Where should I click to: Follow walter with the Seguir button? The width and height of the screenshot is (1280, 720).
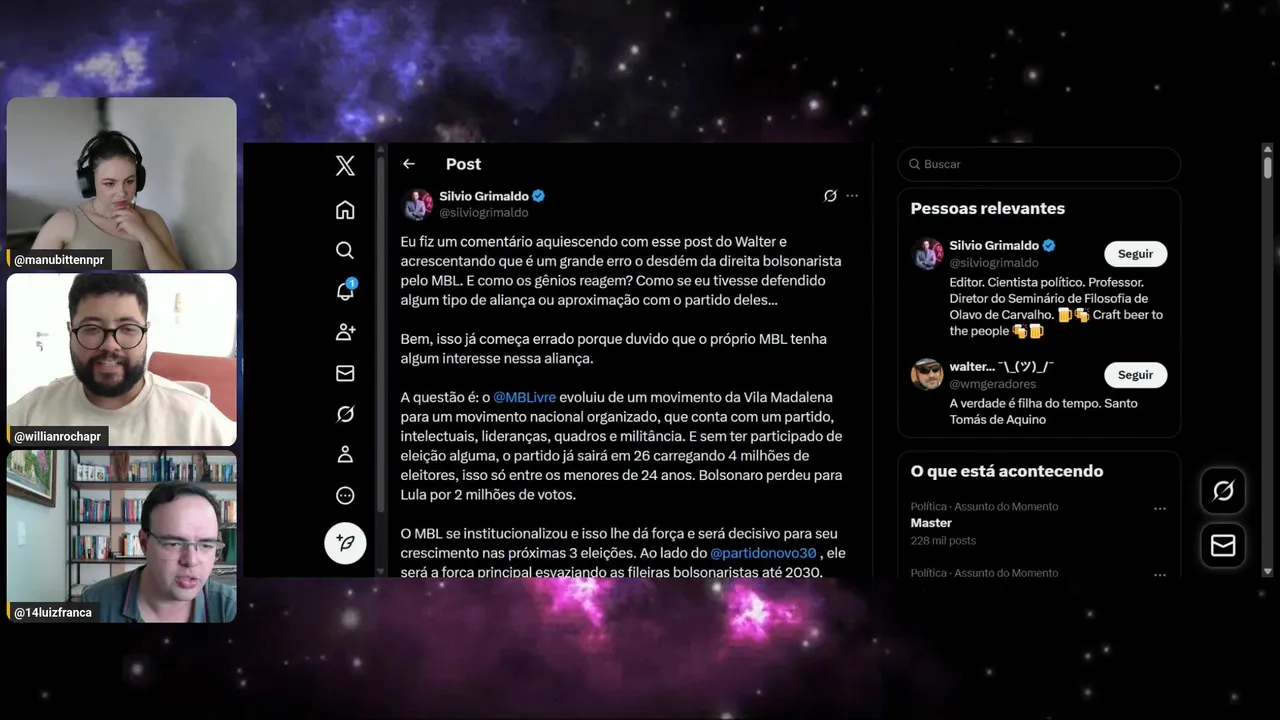tap(1135, 375)
